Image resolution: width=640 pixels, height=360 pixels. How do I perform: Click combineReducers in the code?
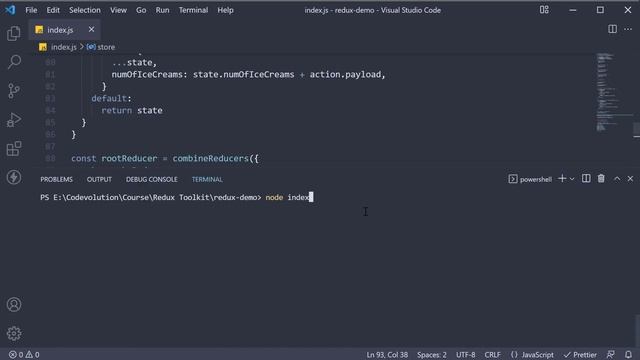click(x=210, y=158)
